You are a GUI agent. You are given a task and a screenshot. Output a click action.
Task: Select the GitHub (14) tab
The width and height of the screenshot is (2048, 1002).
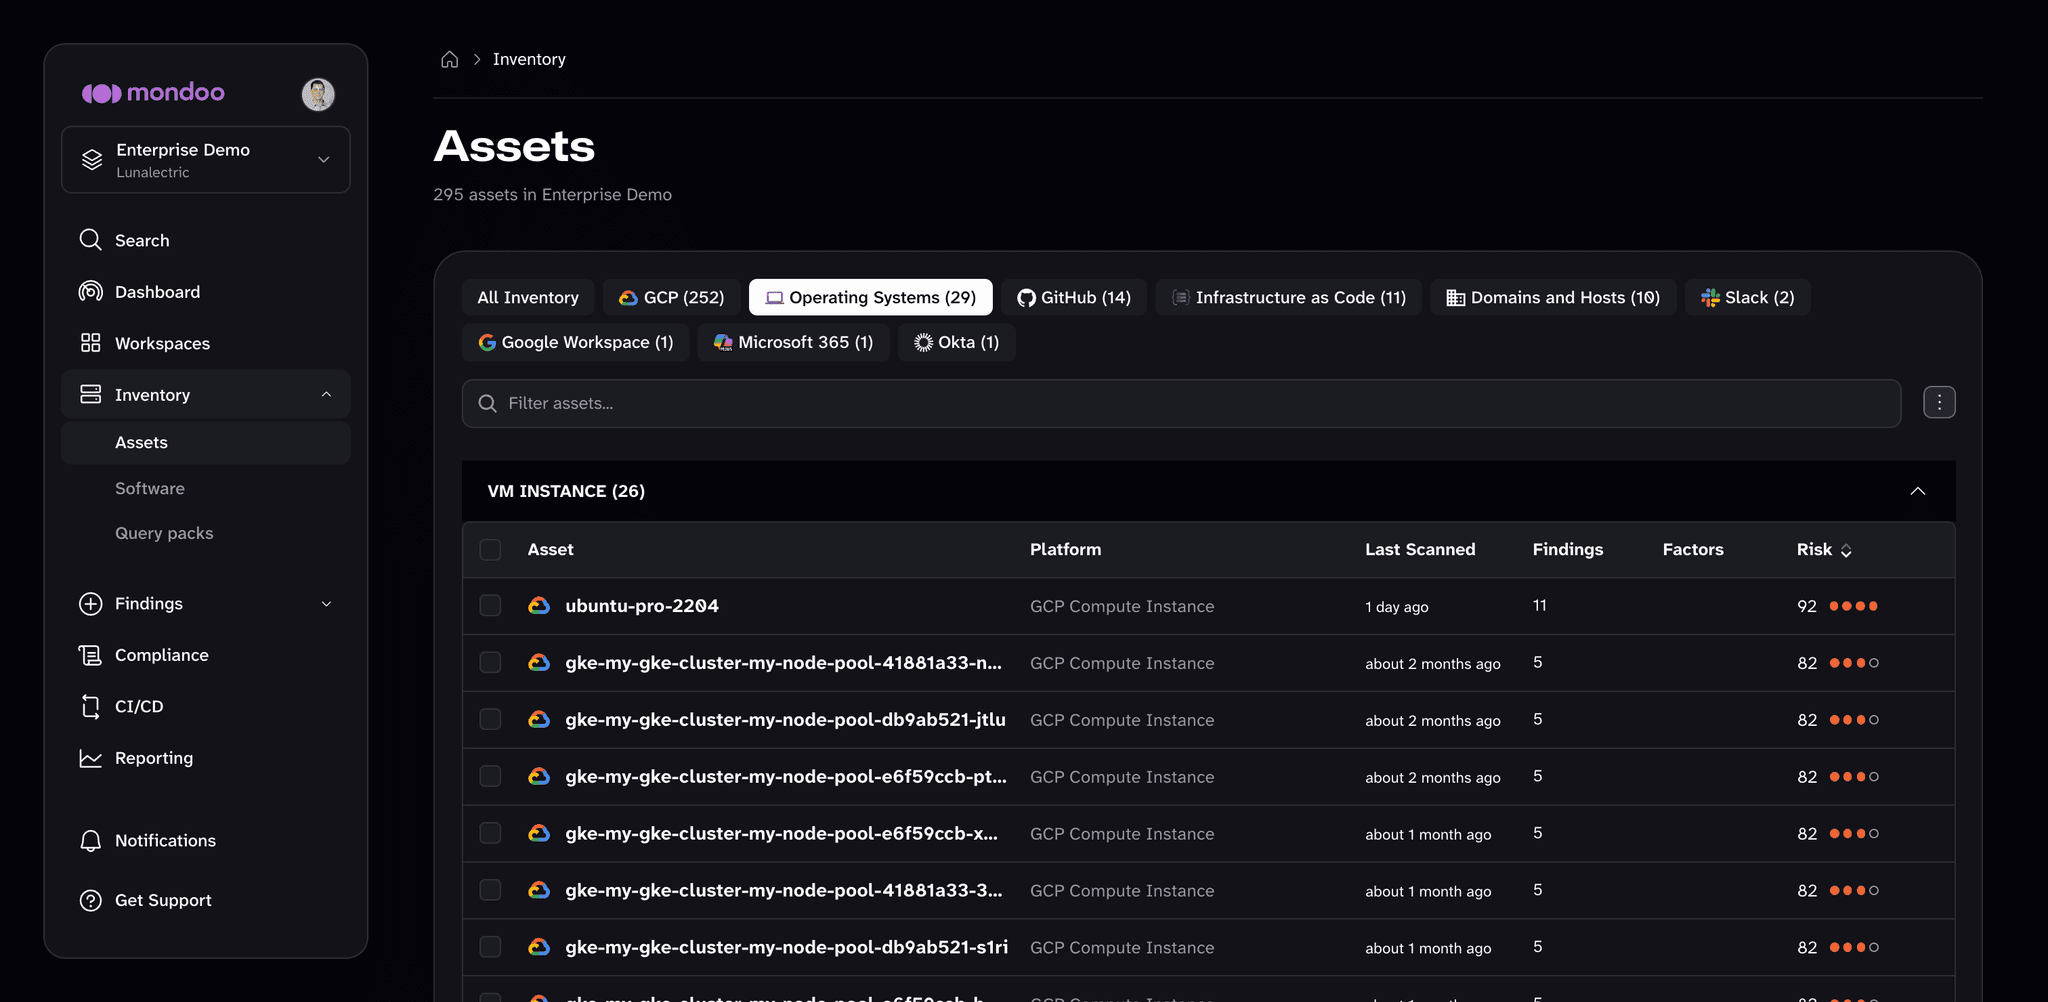pos(1074,298)
